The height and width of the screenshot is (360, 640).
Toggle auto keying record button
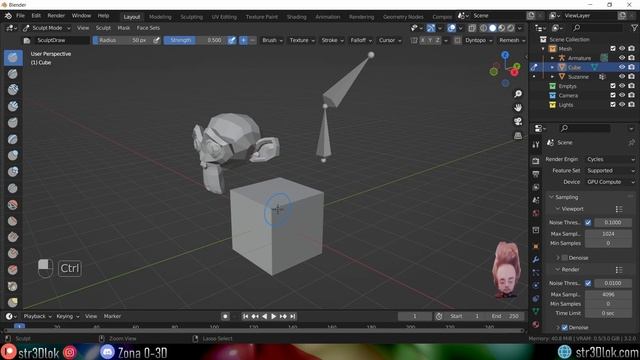click(225, 316)
